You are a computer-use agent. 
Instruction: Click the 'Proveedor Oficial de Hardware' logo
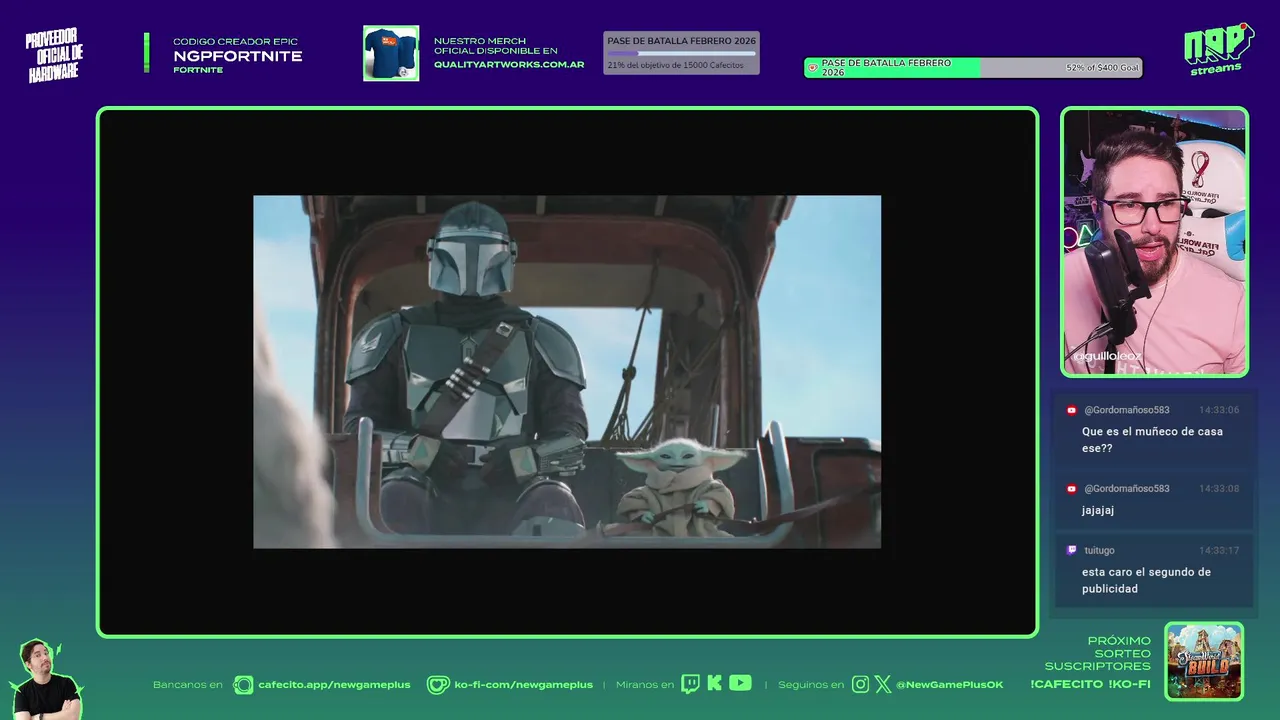point(54,54)
